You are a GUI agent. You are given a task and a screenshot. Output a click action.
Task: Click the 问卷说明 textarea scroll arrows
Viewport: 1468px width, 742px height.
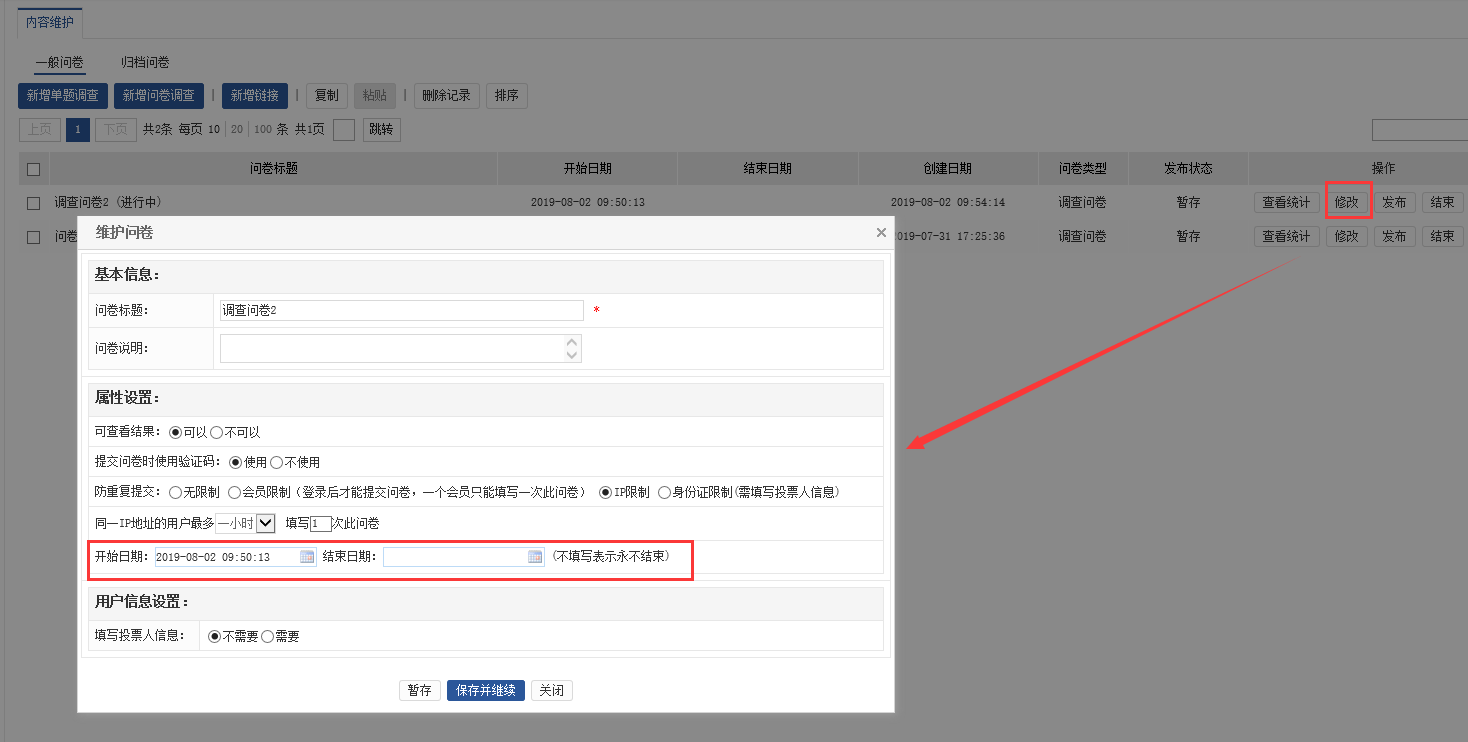click(572, 348)
